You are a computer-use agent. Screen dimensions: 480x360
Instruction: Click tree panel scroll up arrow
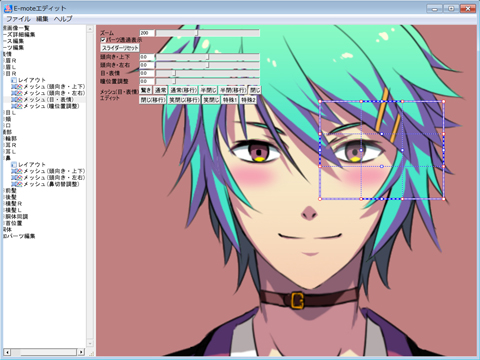(90, 29)
